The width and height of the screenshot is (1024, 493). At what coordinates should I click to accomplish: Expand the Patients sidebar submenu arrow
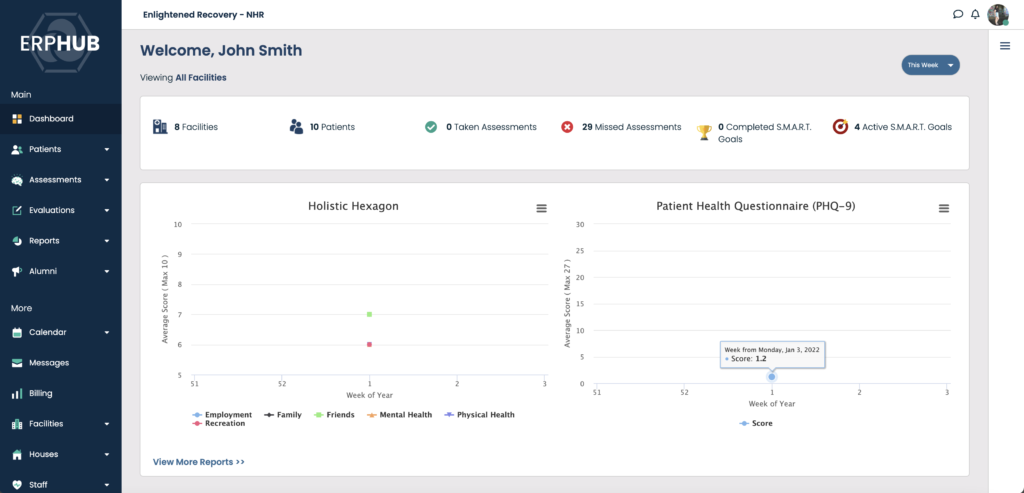tap(106, 150)
